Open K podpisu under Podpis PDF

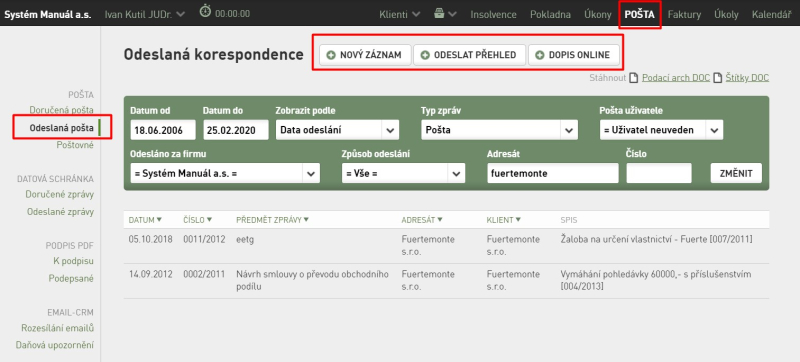click(73, 261)
